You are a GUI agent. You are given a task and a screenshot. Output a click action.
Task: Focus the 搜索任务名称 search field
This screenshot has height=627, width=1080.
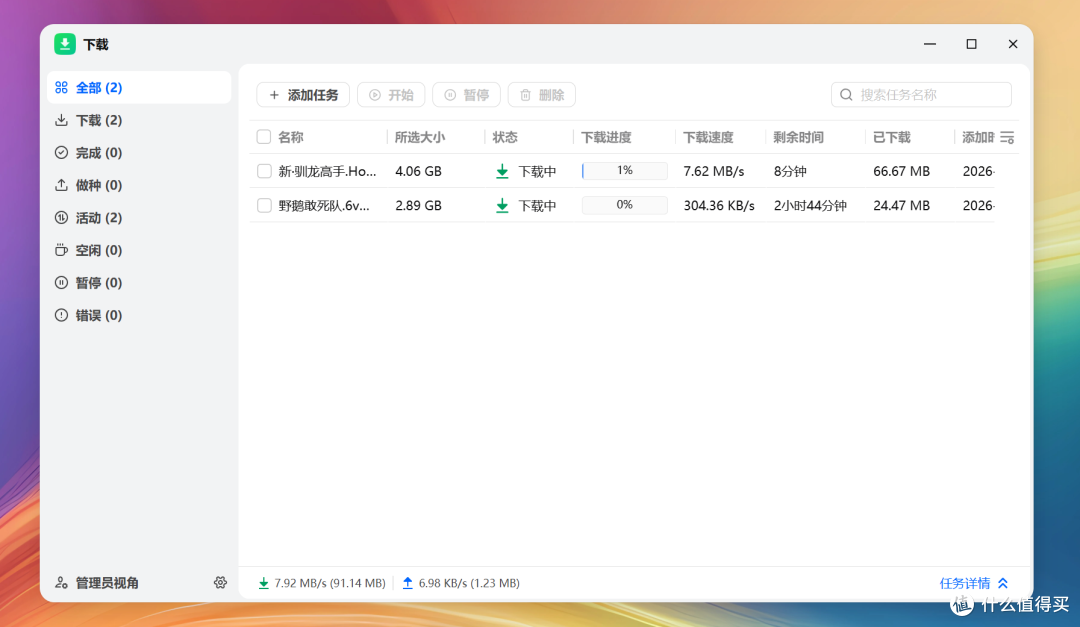[x=922, y=95]
